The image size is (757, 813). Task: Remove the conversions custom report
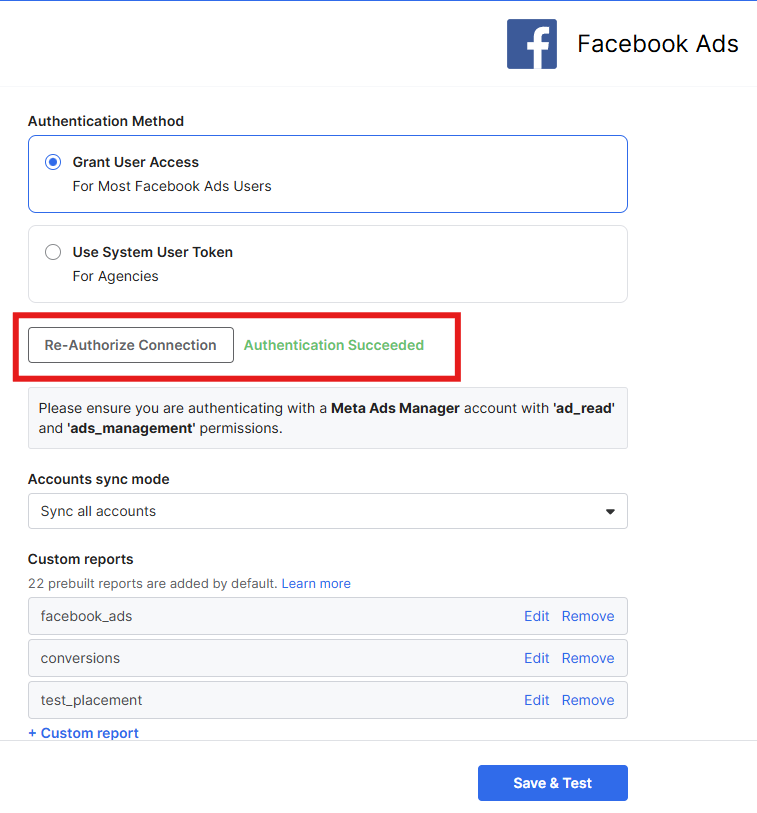click(588, 658)
